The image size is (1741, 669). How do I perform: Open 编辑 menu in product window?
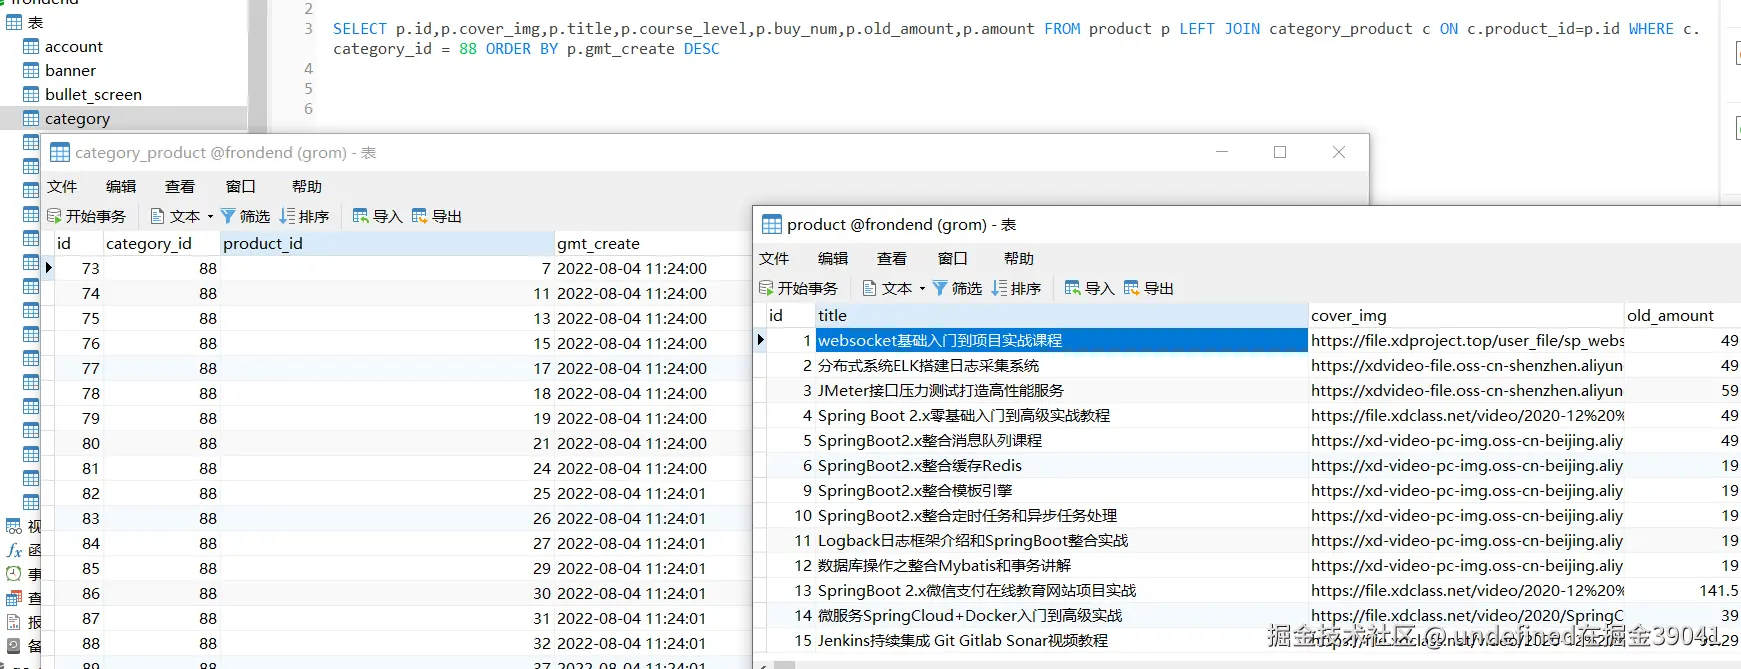(833, 259)
